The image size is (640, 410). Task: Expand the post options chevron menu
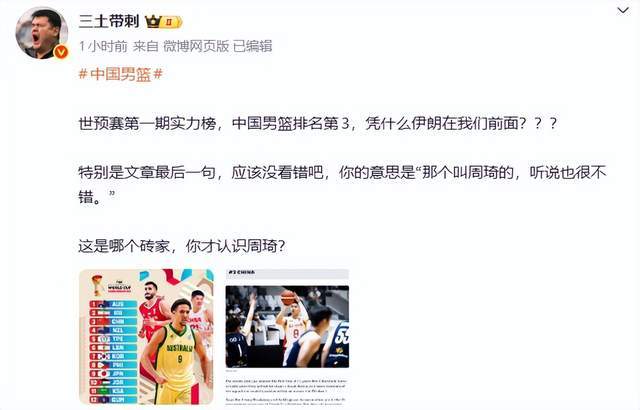click(623, 11)
